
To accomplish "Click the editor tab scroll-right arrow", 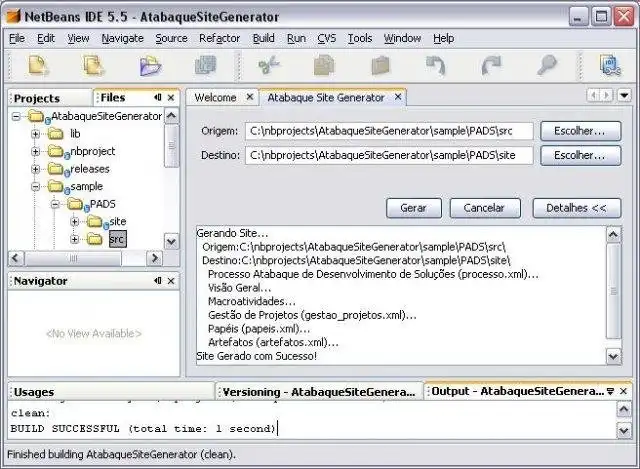I will (x=607, y=96).
